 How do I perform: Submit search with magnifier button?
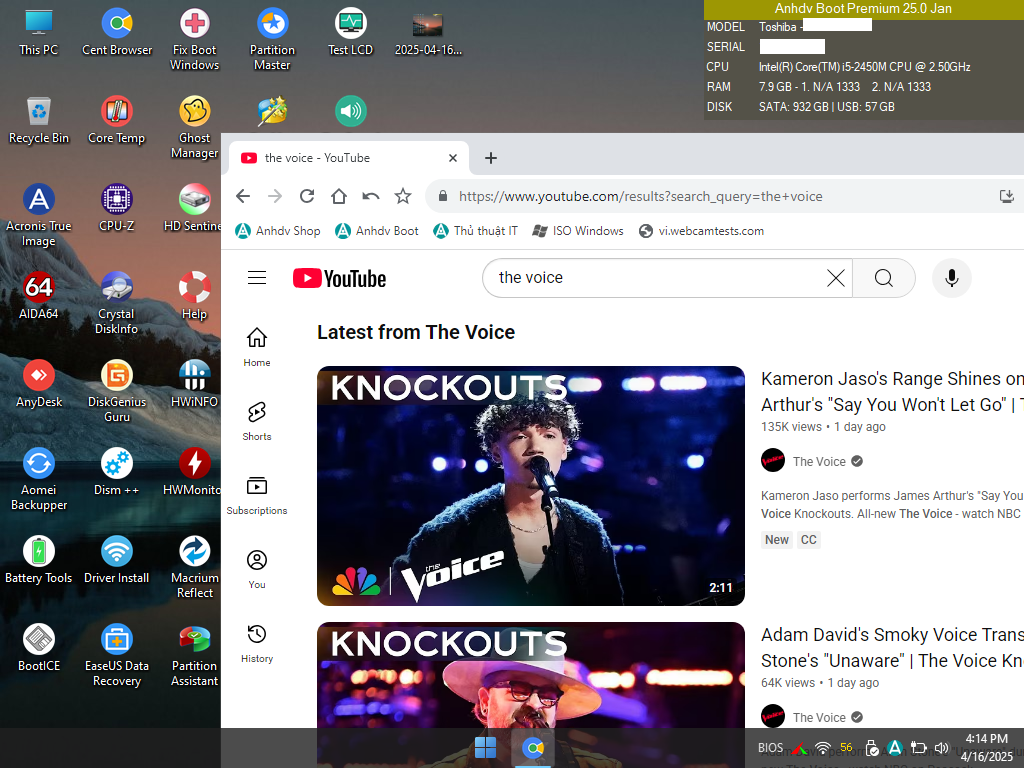(884, 278)
